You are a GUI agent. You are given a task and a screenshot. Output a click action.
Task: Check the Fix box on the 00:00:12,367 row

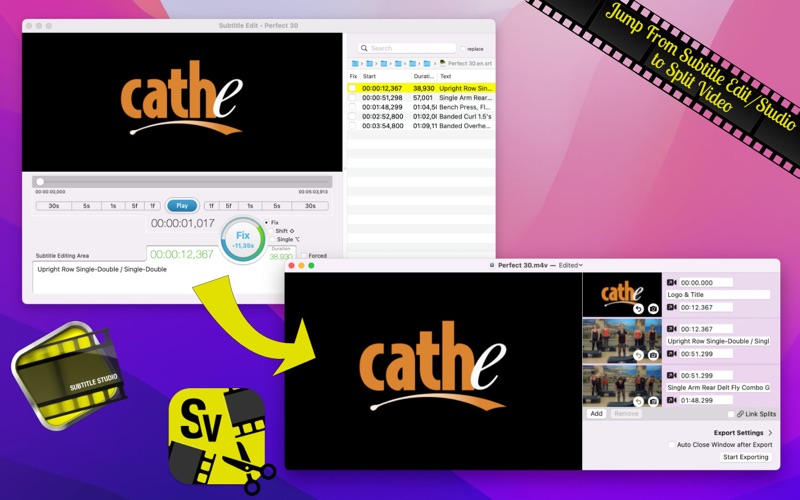pos(352,88)
